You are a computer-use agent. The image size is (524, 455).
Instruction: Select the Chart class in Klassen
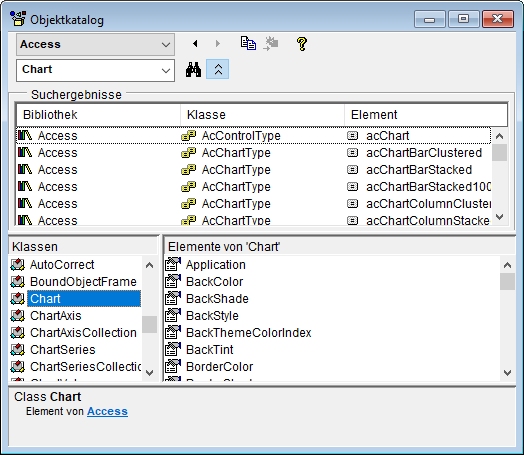tap(84, 299)
